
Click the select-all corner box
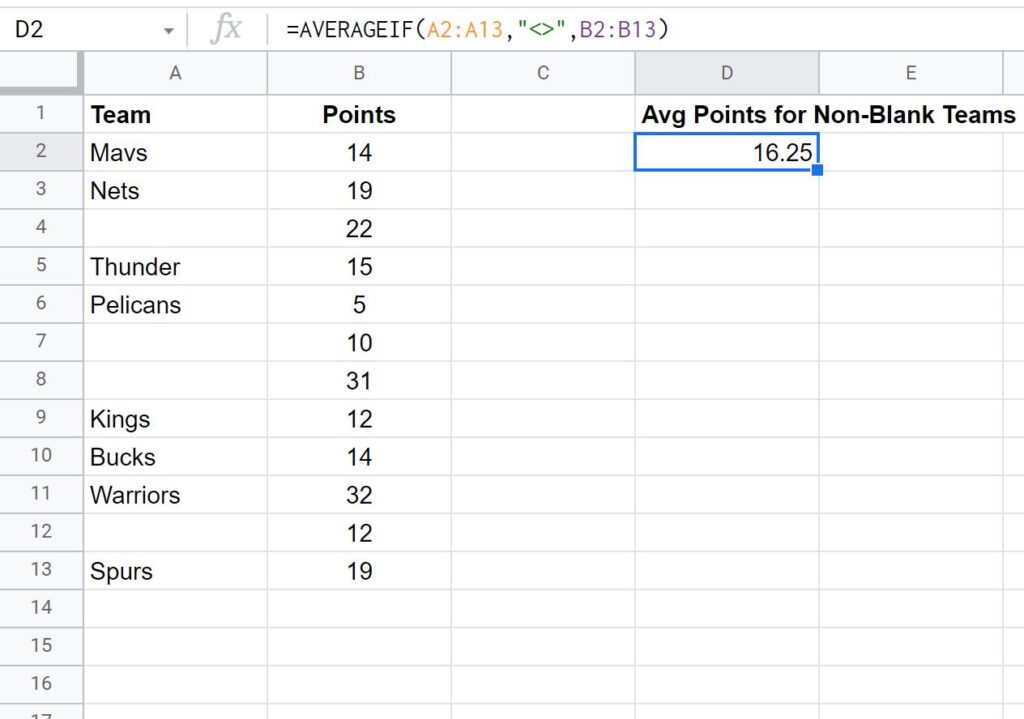point(41,73)
